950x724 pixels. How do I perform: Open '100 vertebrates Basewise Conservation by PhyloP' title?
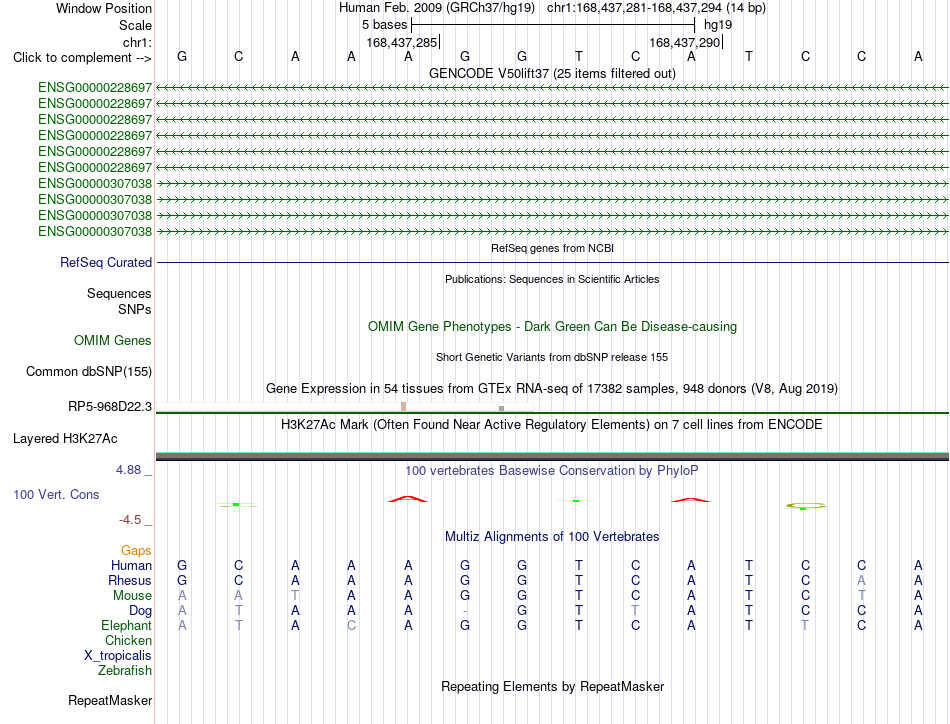[552, 471]
